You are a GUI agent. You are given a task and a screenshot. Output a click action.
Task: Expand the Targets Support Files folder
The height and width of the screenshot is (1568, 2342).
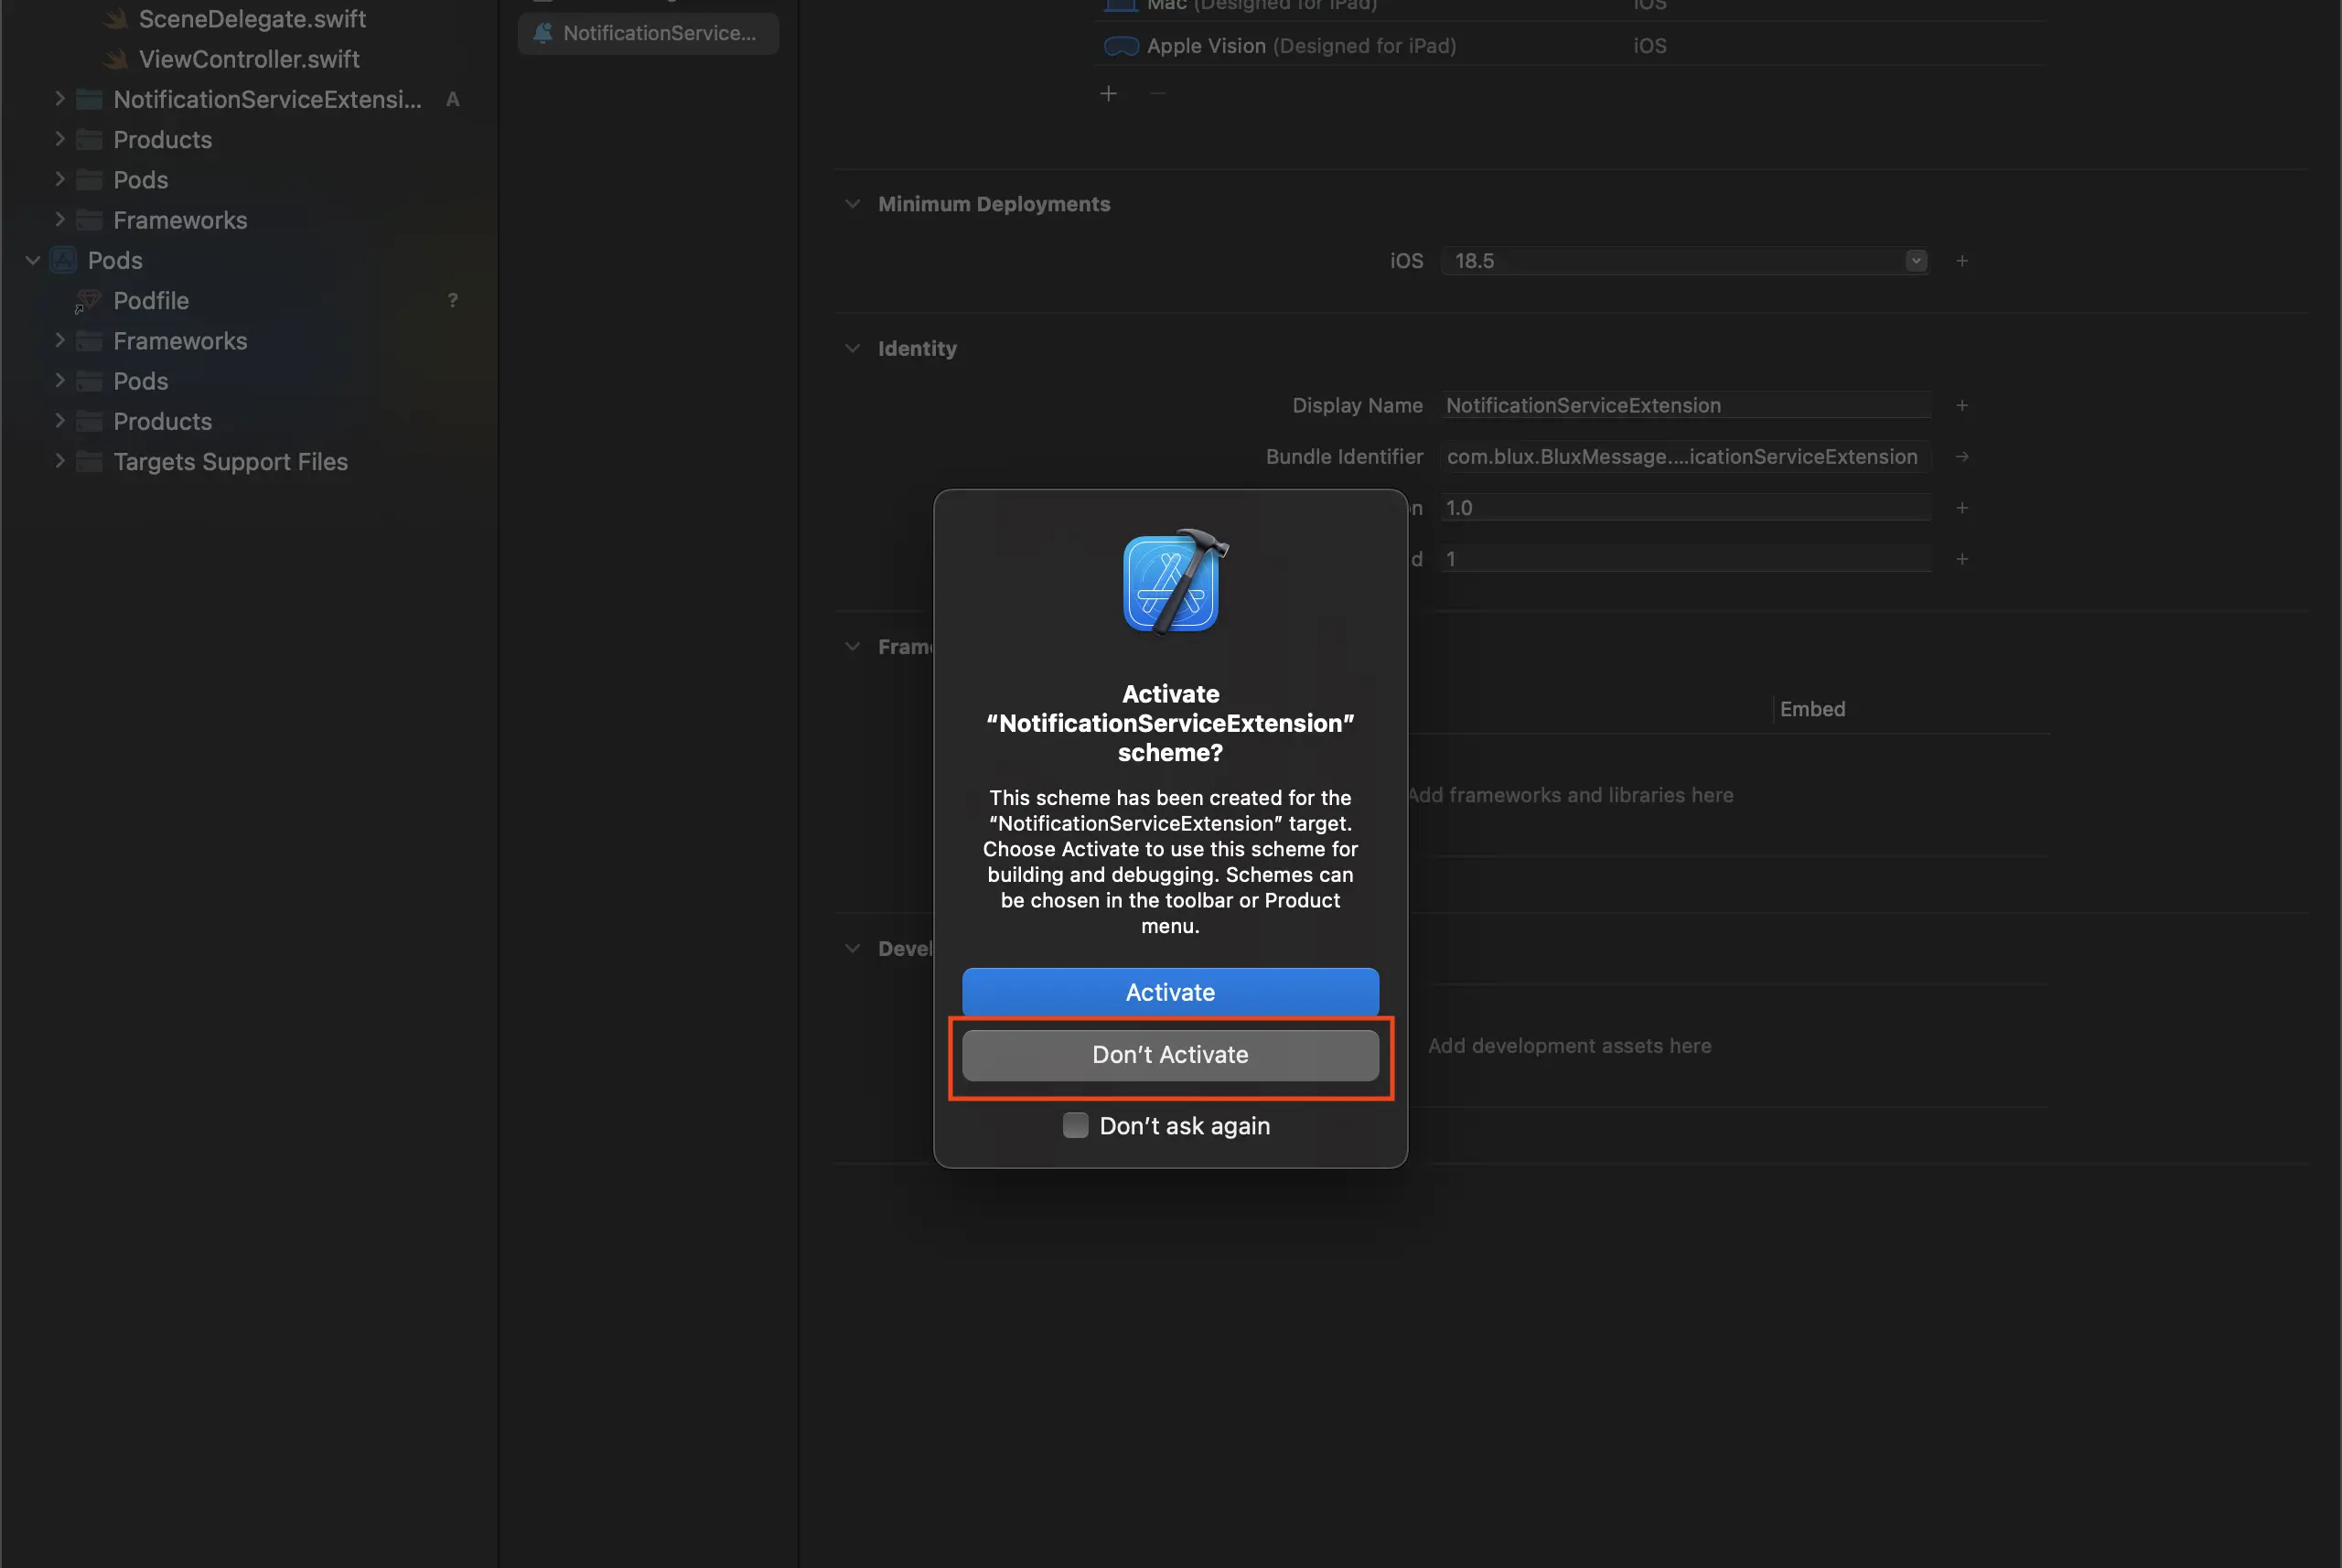(60, 460)
